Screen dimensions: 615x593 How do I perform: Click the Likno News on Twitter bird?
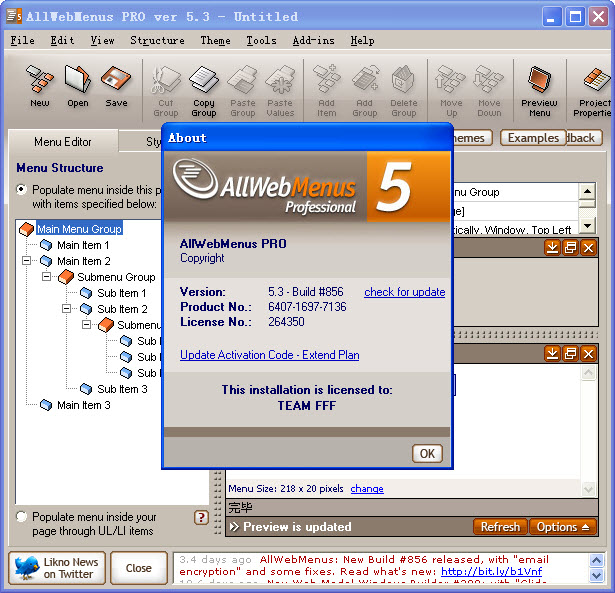tap(26, 568)
